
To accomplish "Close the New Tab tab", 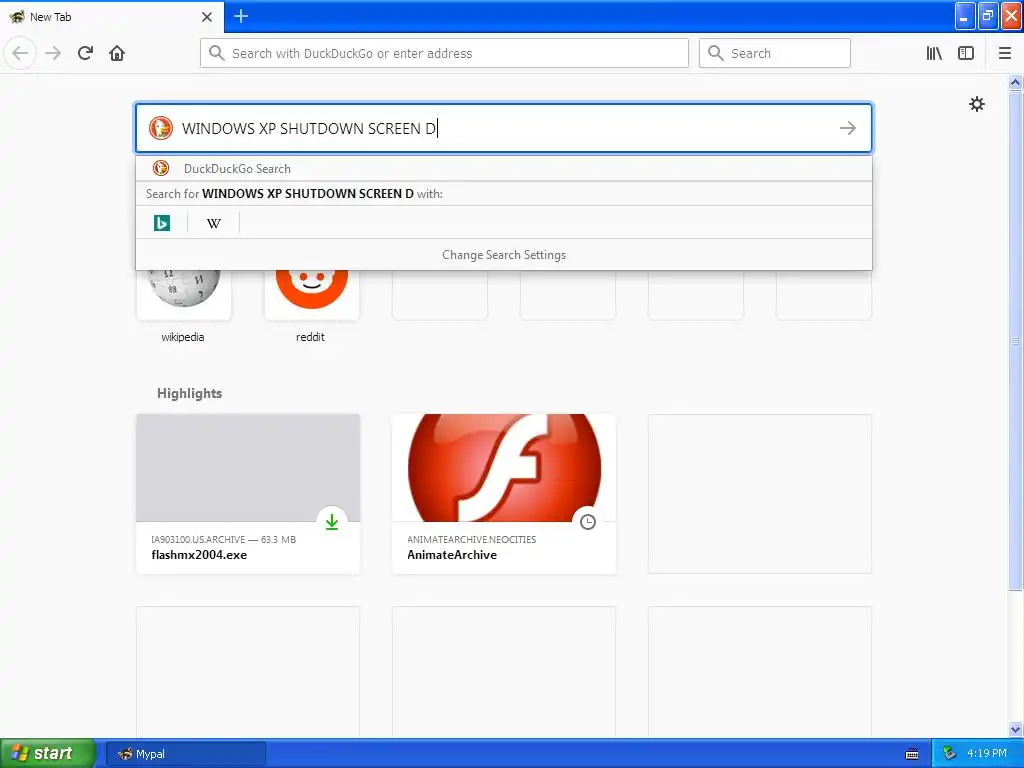I will (207, 17).
